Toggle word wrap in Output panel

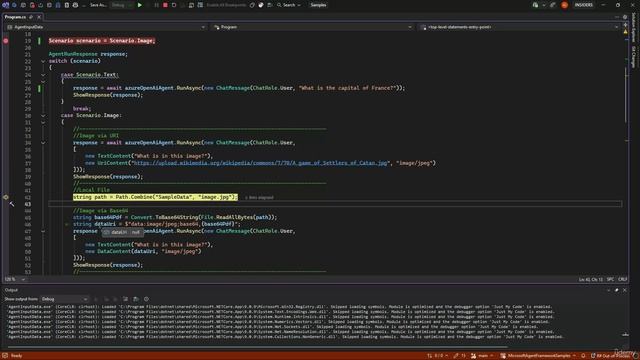(x=136, y=299)
